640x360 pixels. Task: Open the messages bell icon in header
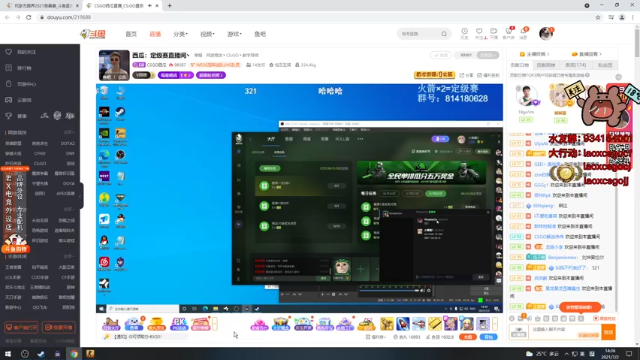pos(523,31)
